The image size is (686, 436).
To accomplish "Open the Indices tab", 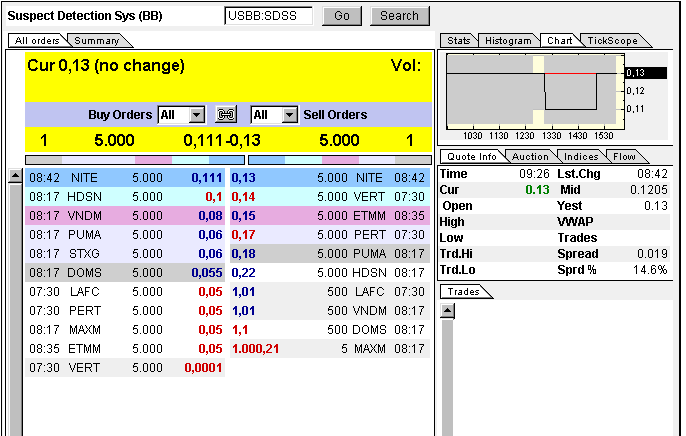I will tap(581, 157).
